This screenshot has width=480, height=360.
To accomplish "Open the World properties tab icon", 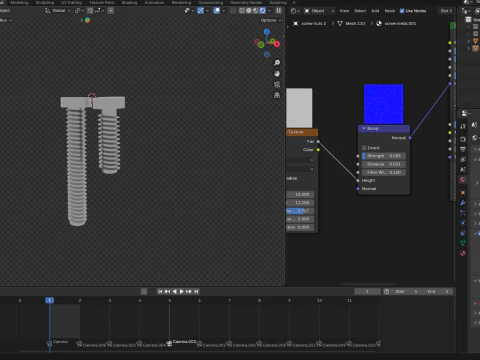I will tap(463, 180).
